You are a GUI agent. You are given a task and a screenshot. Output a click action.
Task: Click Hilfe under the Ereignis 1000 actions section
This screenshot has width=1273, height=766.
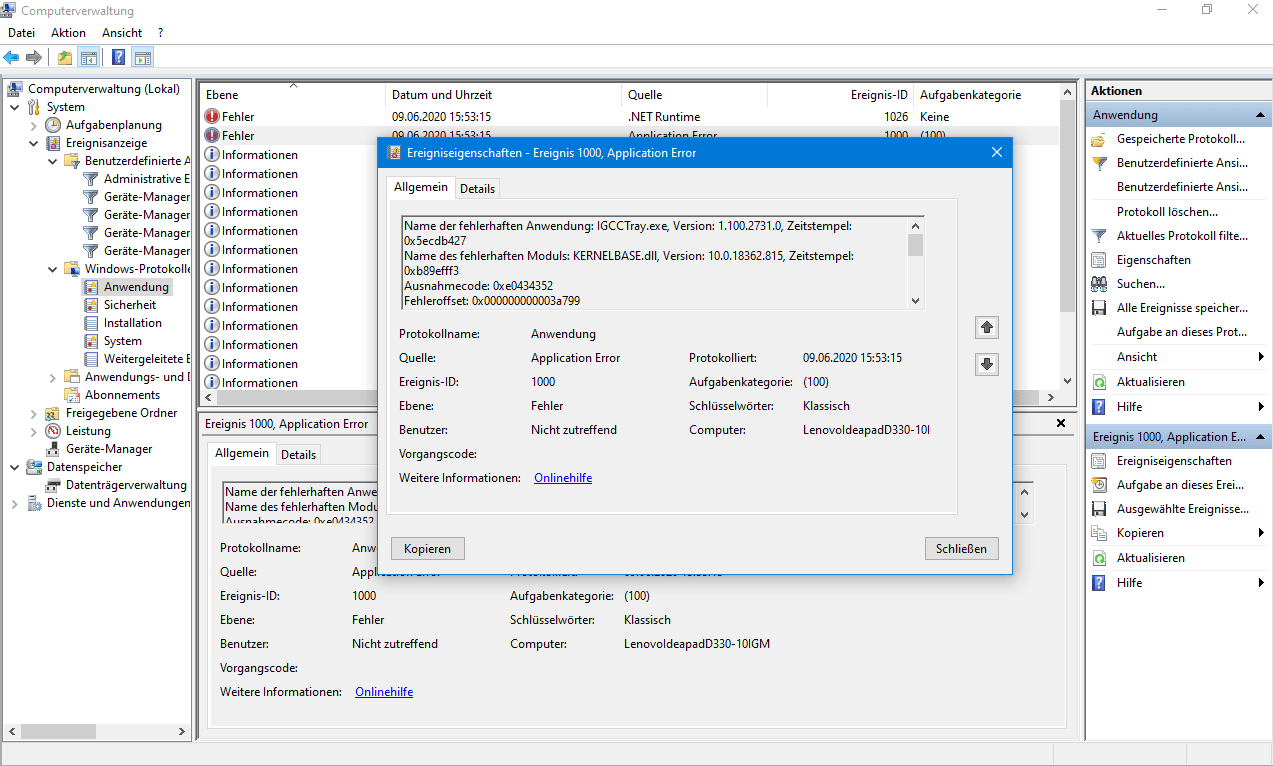pyautogui.click(x=1129, y=583)
